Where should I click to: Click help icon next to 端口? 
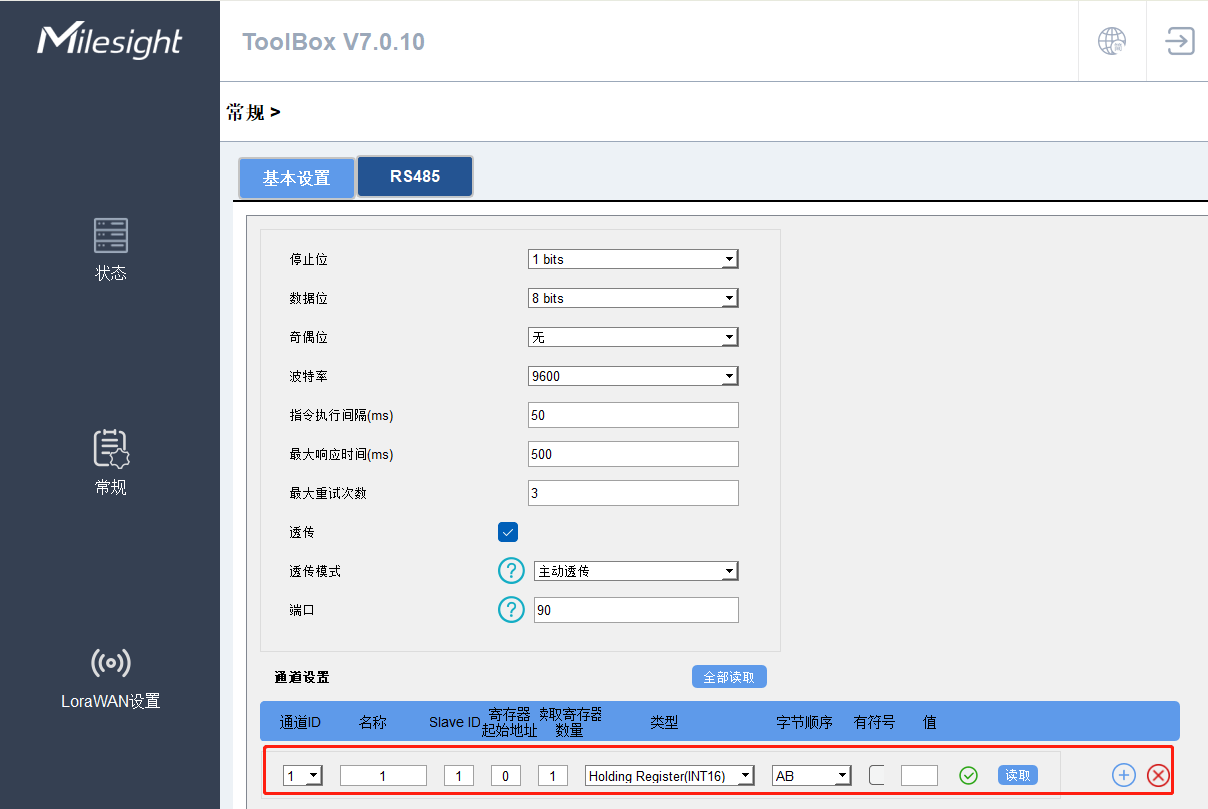pyautogui.click(x=511, y=610)
